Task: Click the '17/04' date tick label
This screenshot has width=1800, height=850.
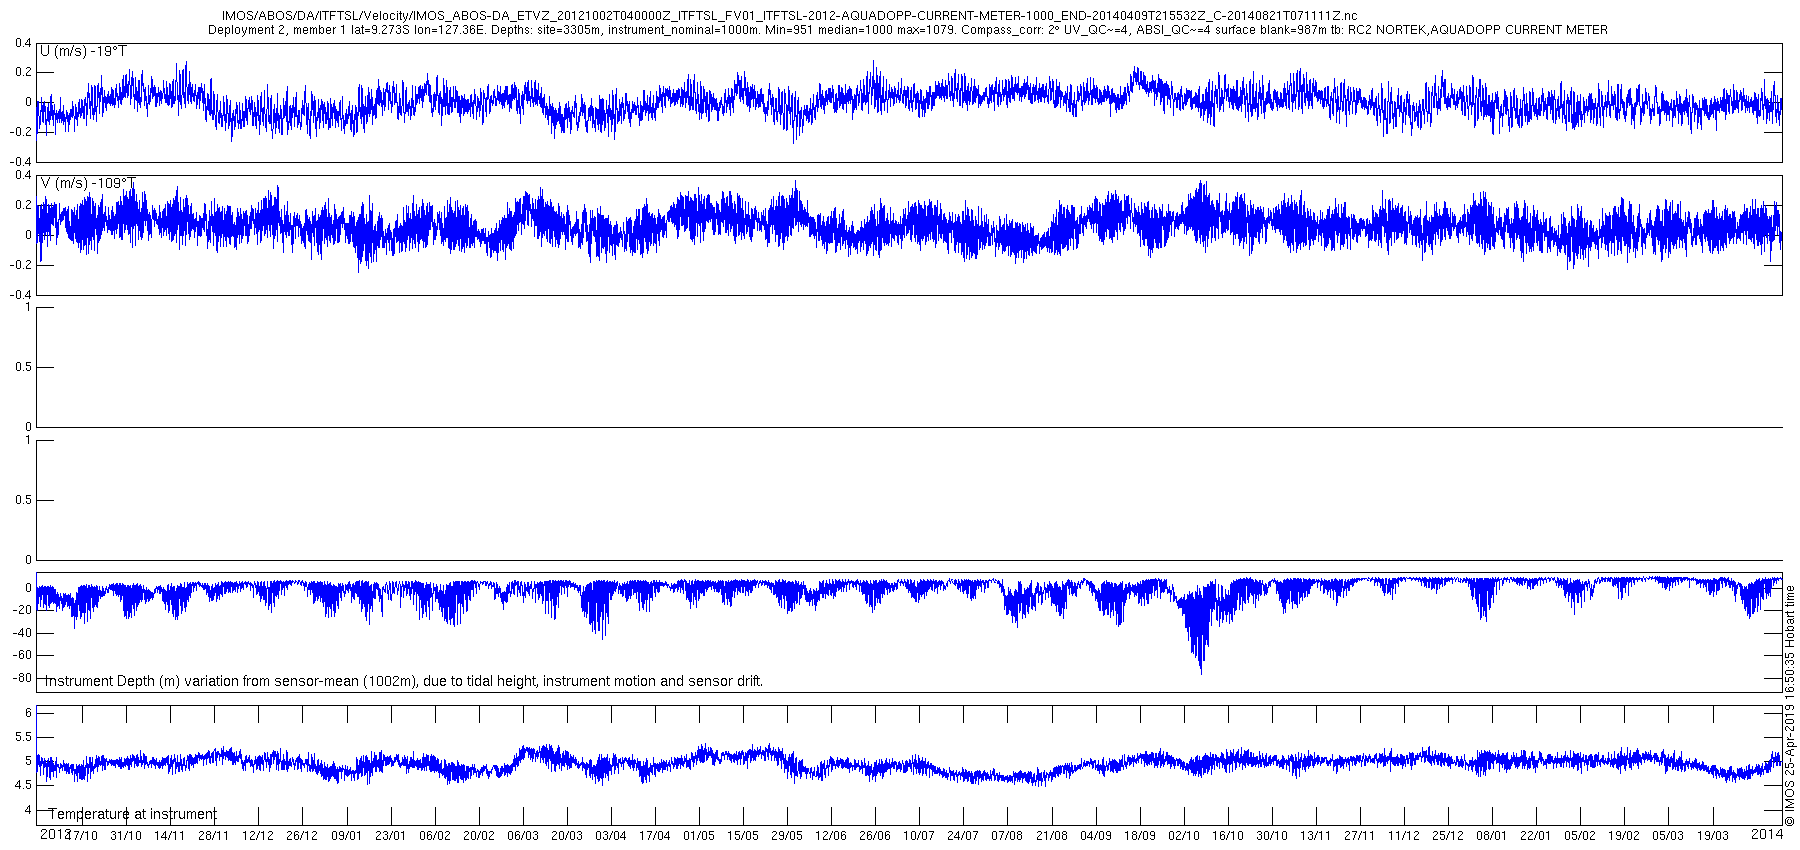Action: click(655, 835)
